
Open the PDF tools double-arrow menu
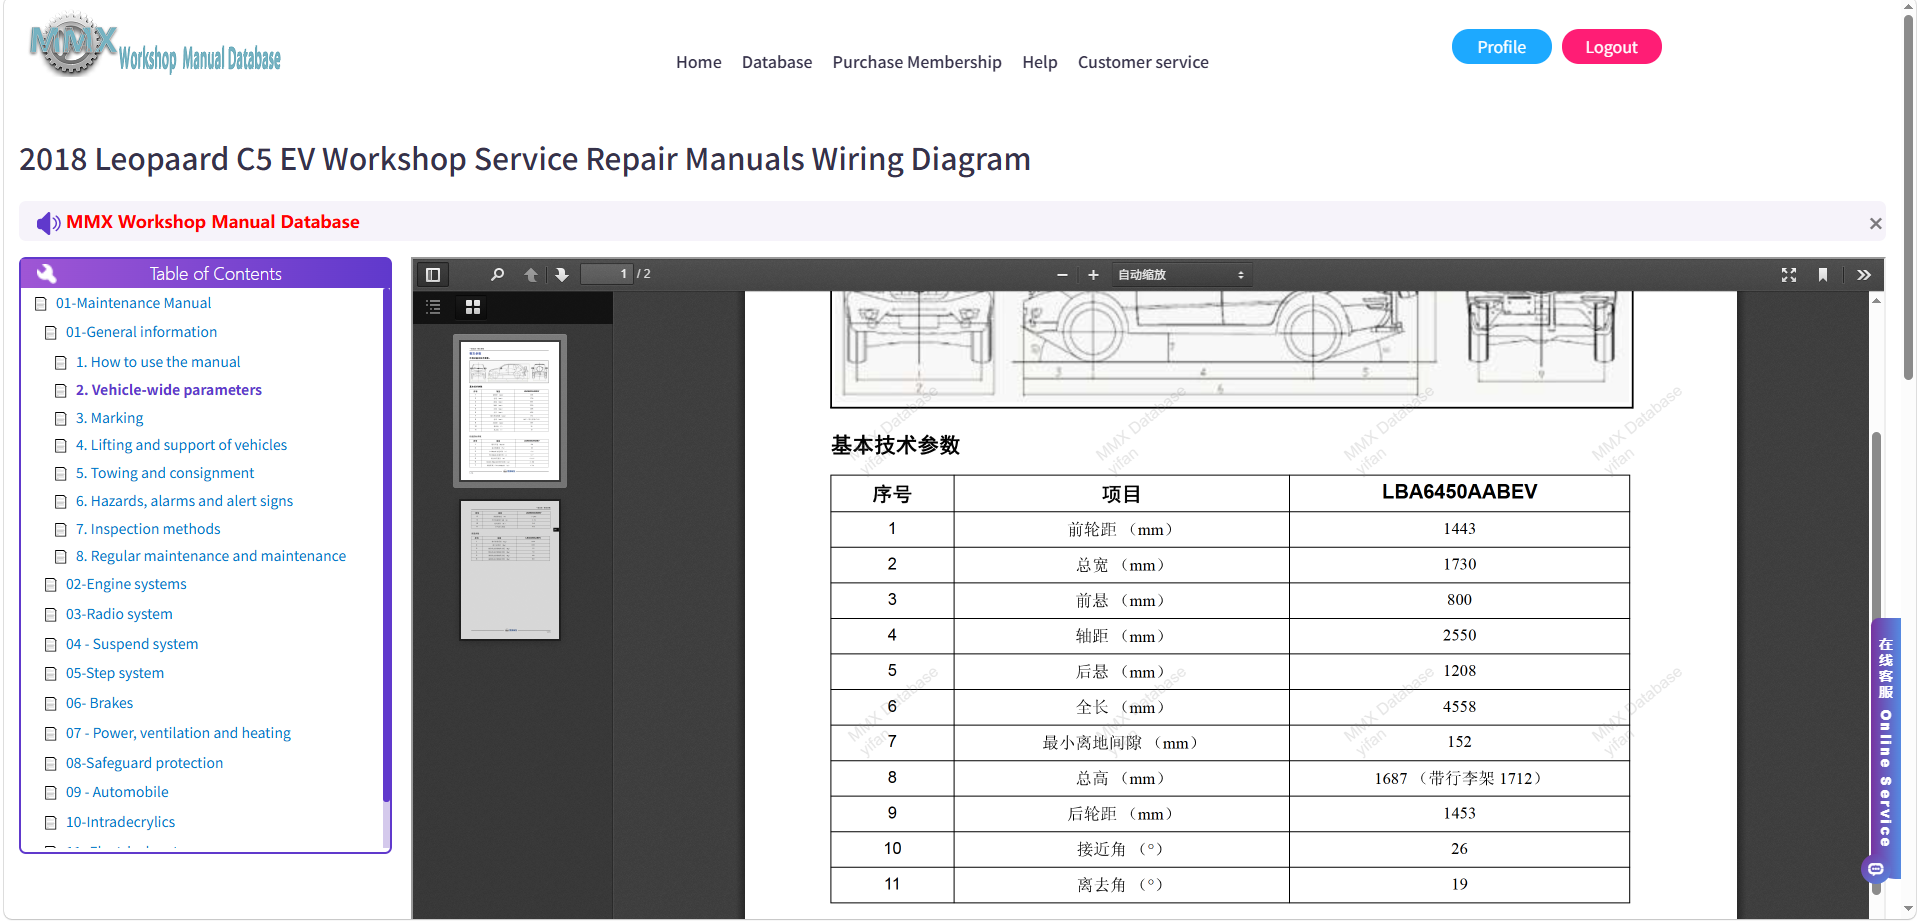click(x=1864, y=274)
